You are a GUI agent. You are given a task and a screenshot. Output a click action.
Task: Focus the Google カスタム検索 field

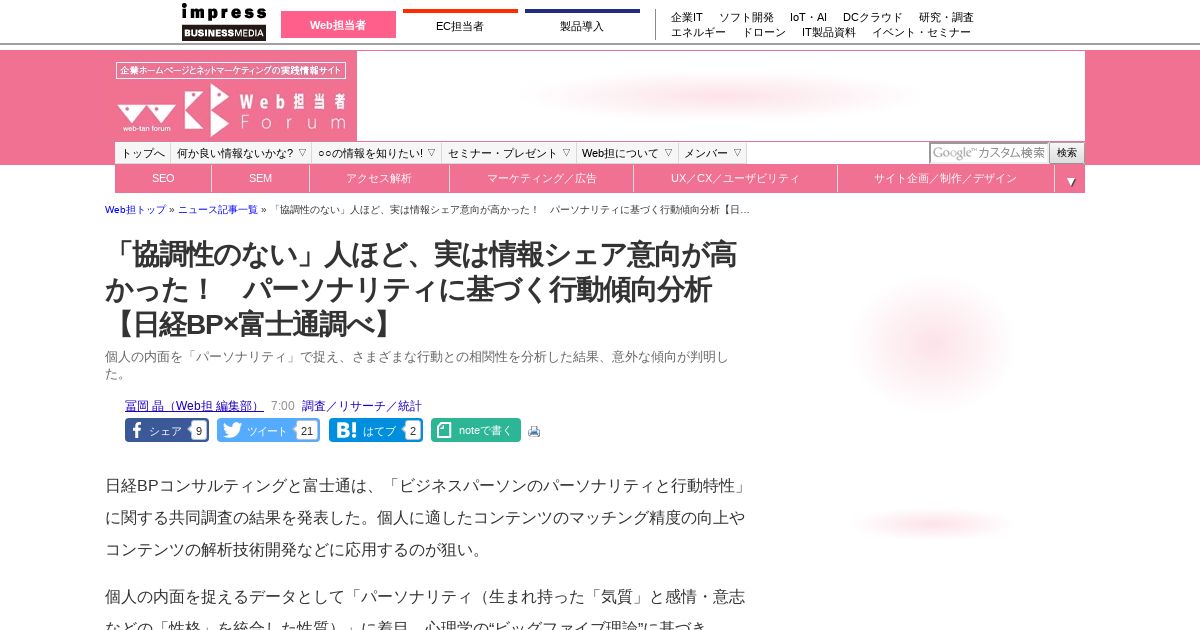point(989,153)
